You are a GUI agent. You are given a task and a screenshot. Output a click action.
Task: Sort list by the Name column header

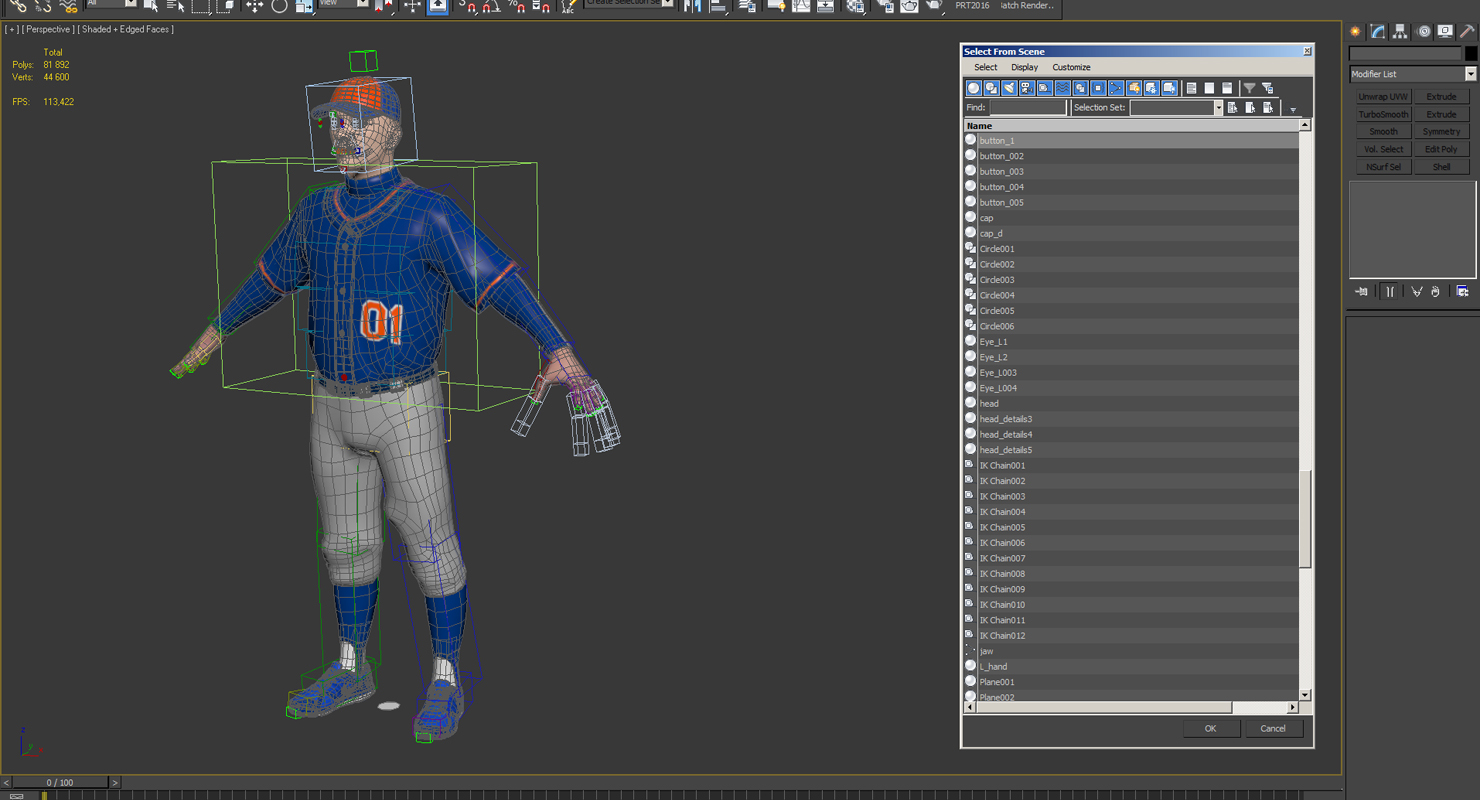click(1131, 126)
